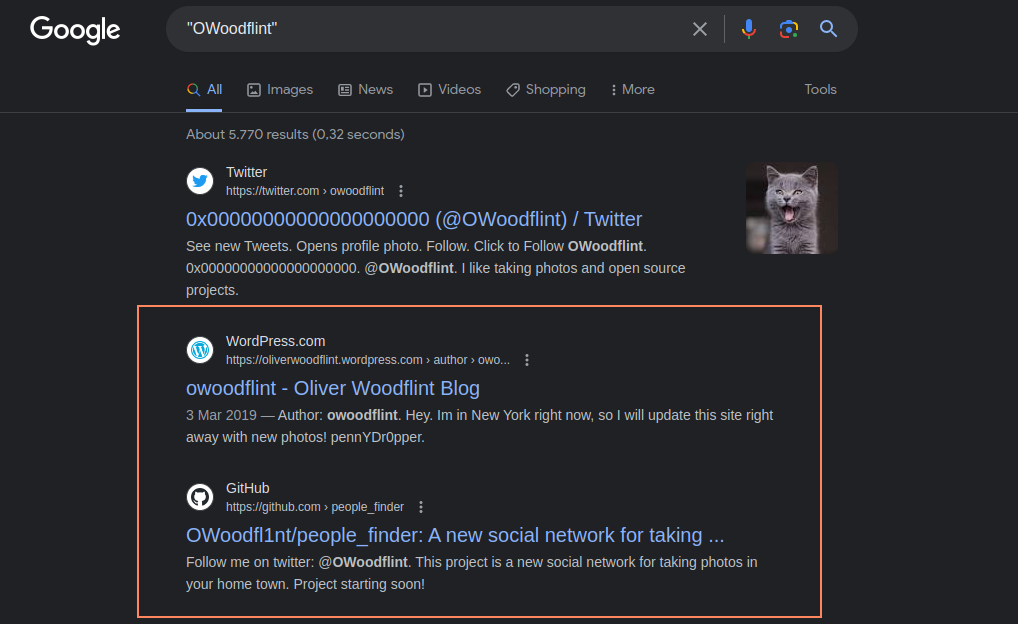Clear the search box with X icon
The image size is (1018, 624).
pyautogui.click(x=700, y=29)
